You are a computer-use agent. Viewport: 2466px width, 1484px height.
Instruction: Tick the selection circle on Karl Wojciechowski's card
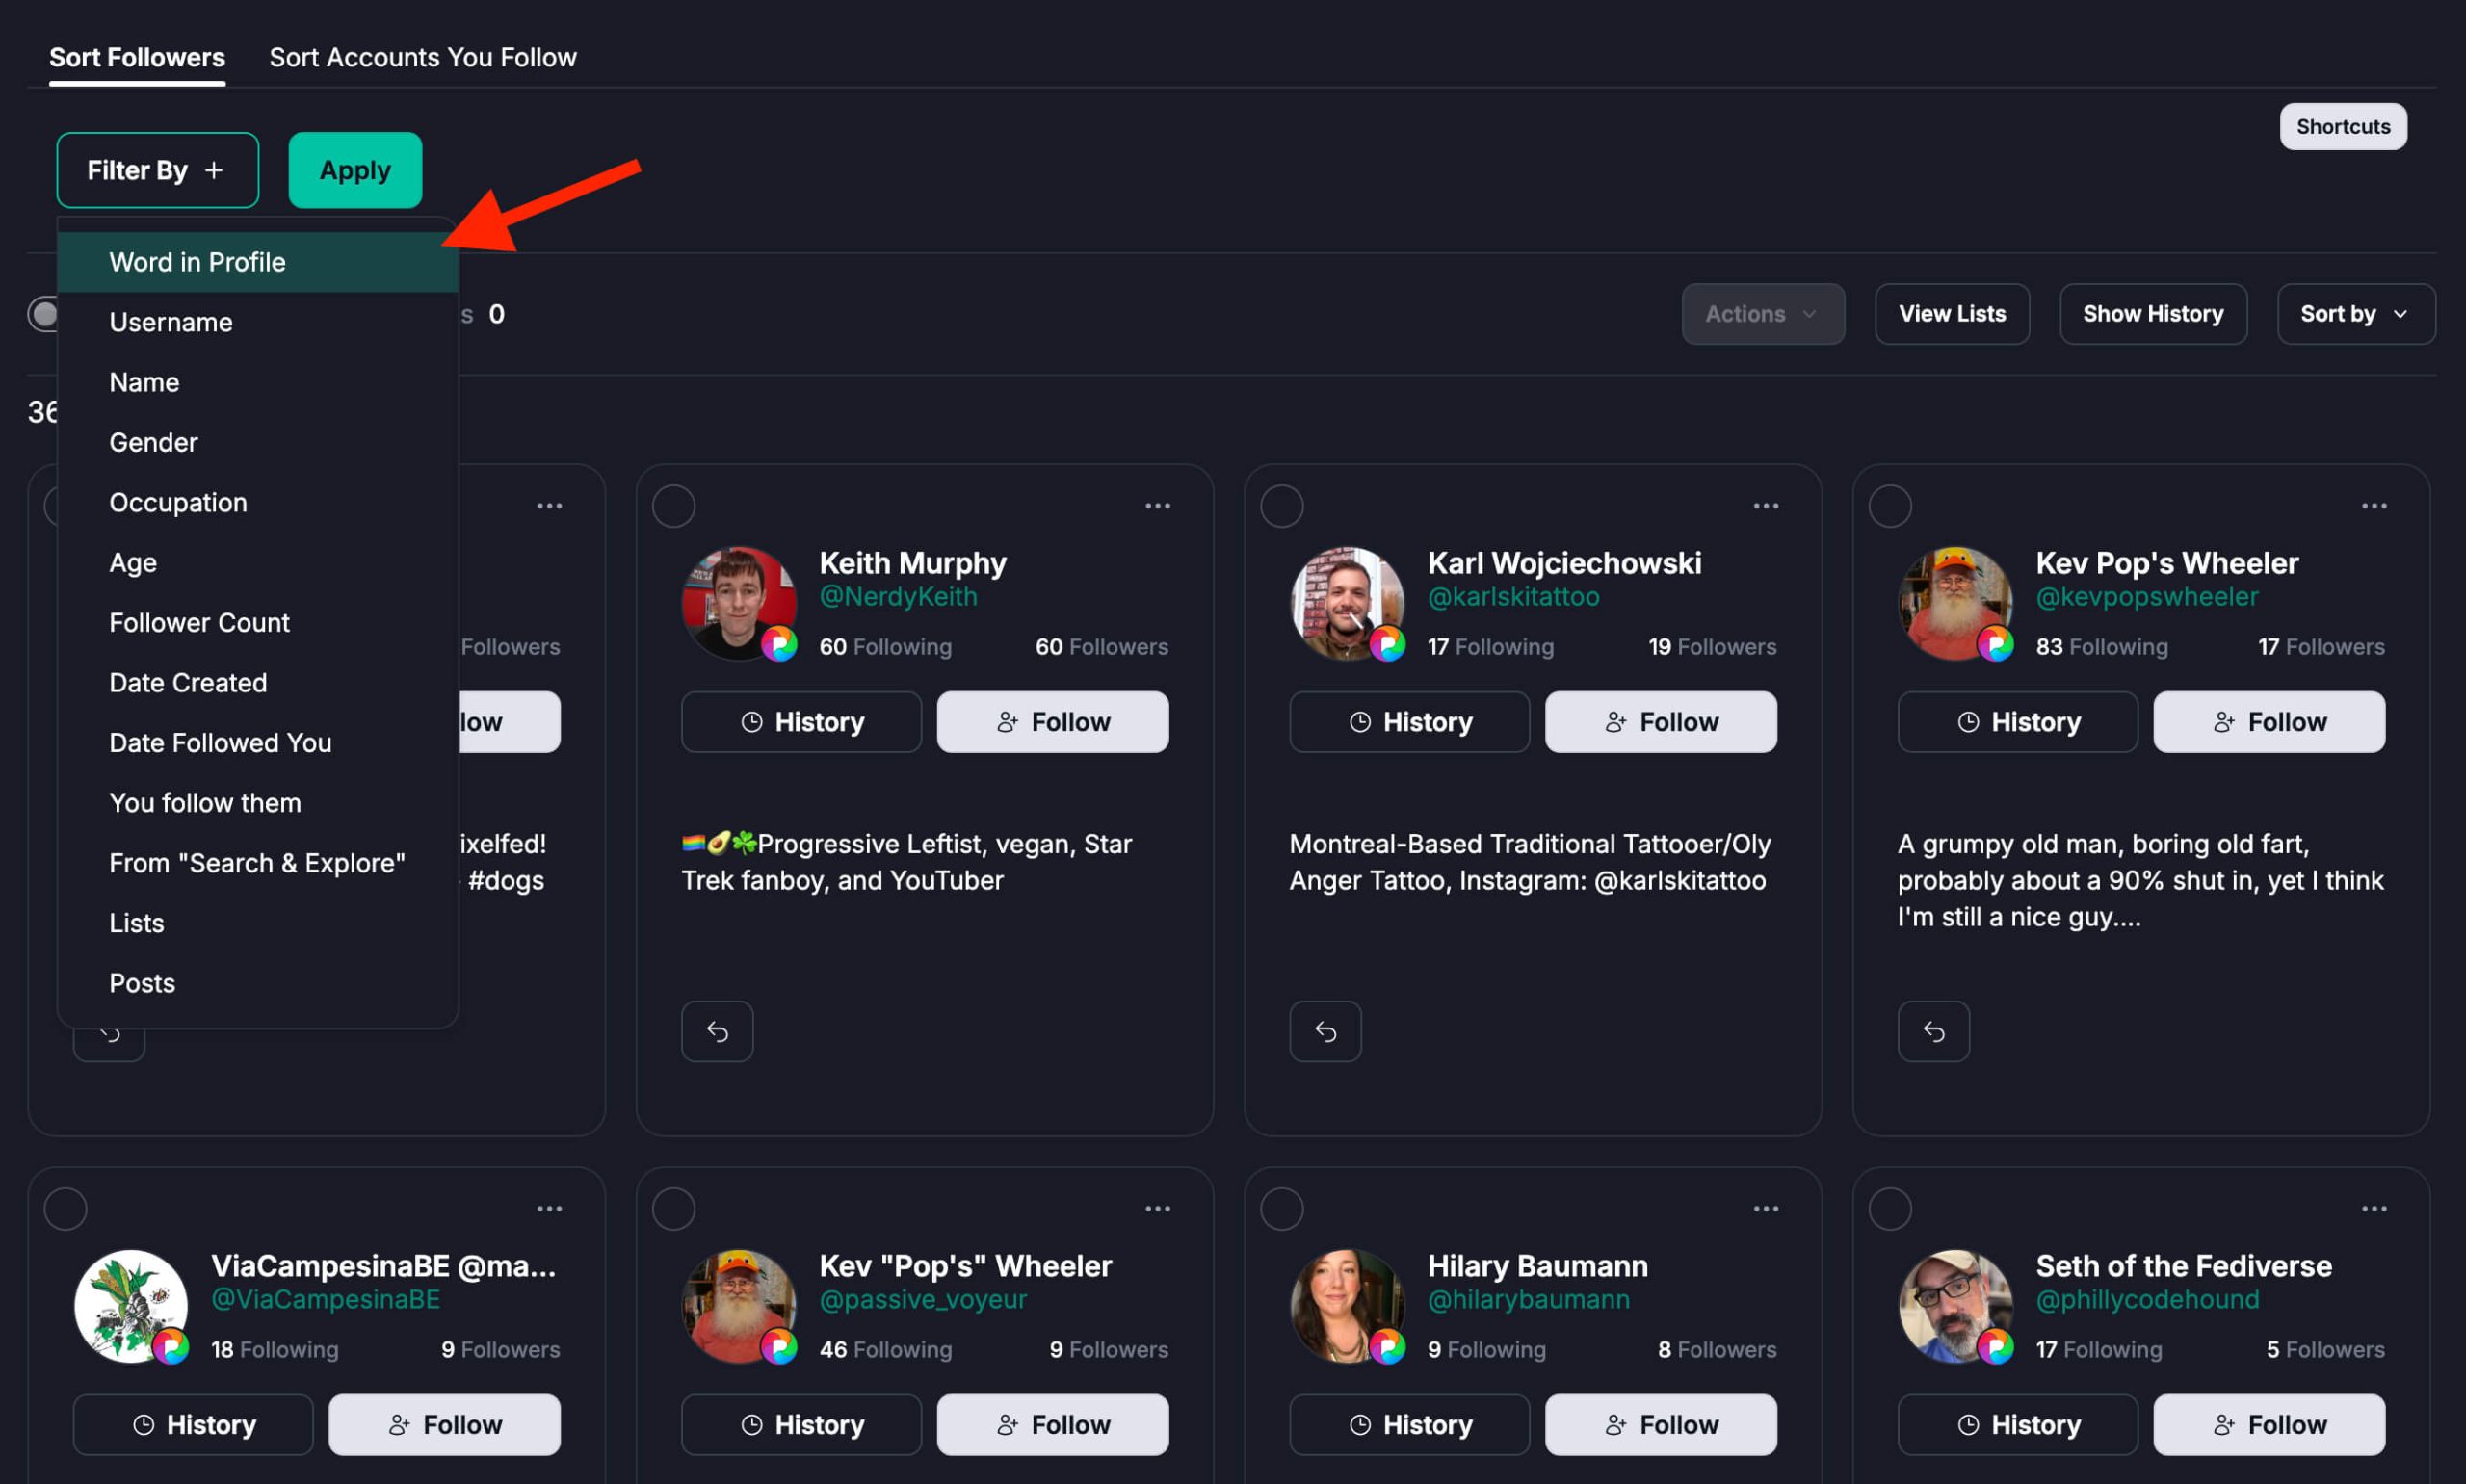[x=1281, y=506]
